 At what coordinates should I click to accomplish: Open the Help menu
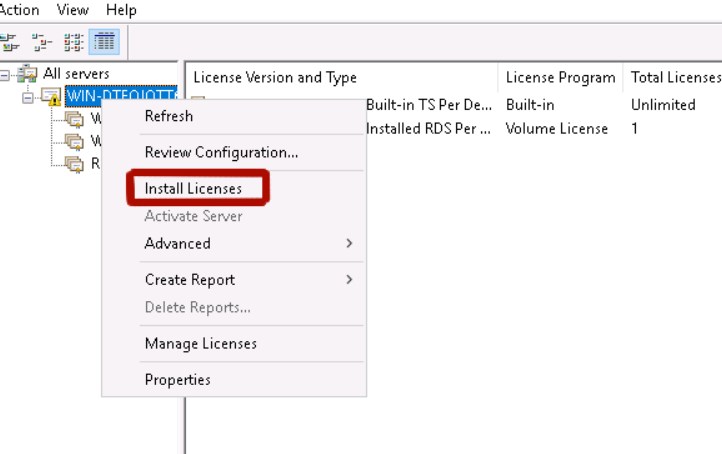[x=121, y=10]
